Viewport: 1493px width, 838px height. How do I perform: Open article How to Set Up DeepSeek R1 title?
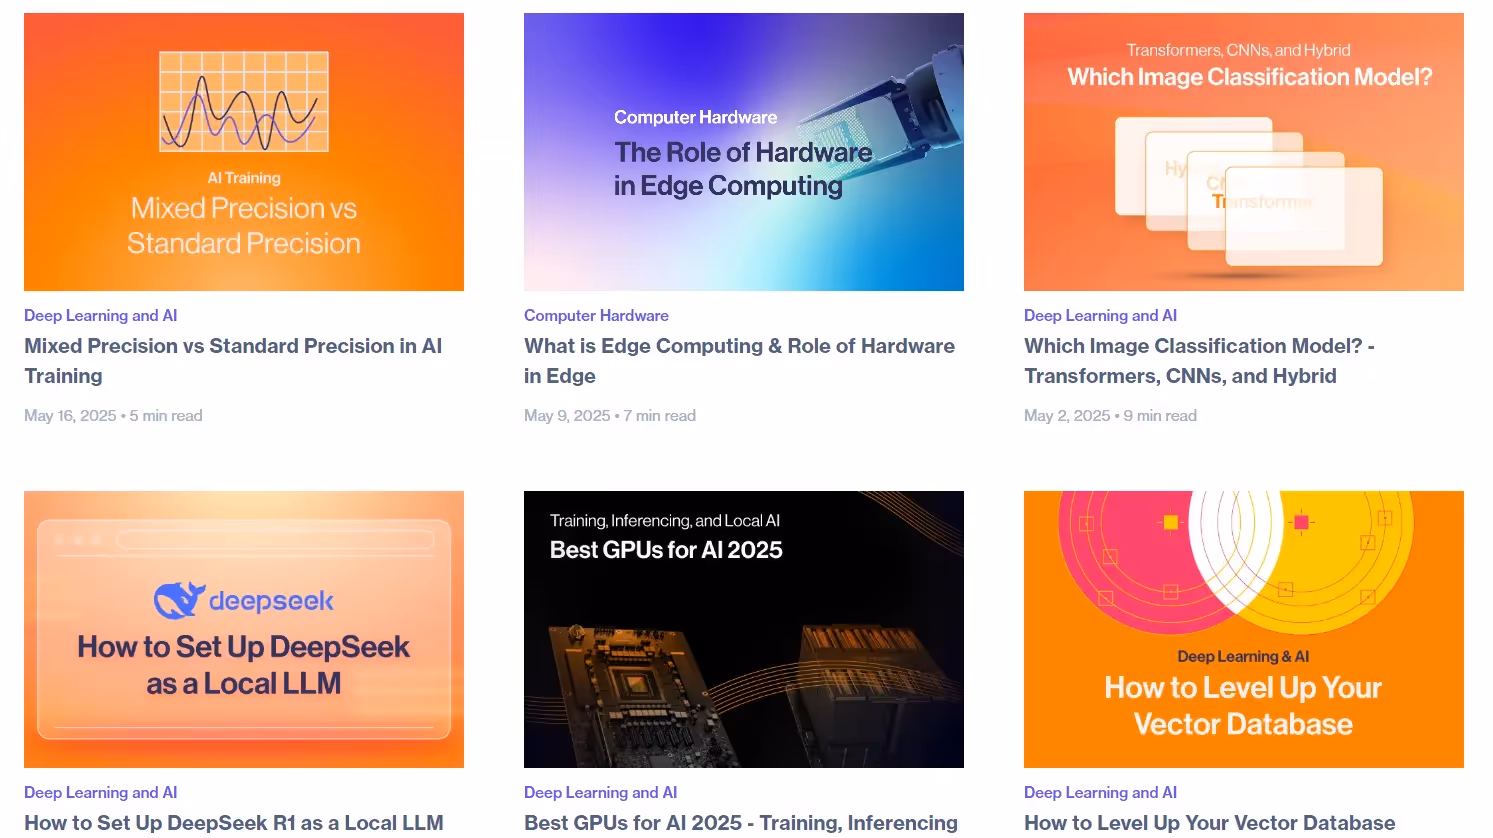pos(234,823)
